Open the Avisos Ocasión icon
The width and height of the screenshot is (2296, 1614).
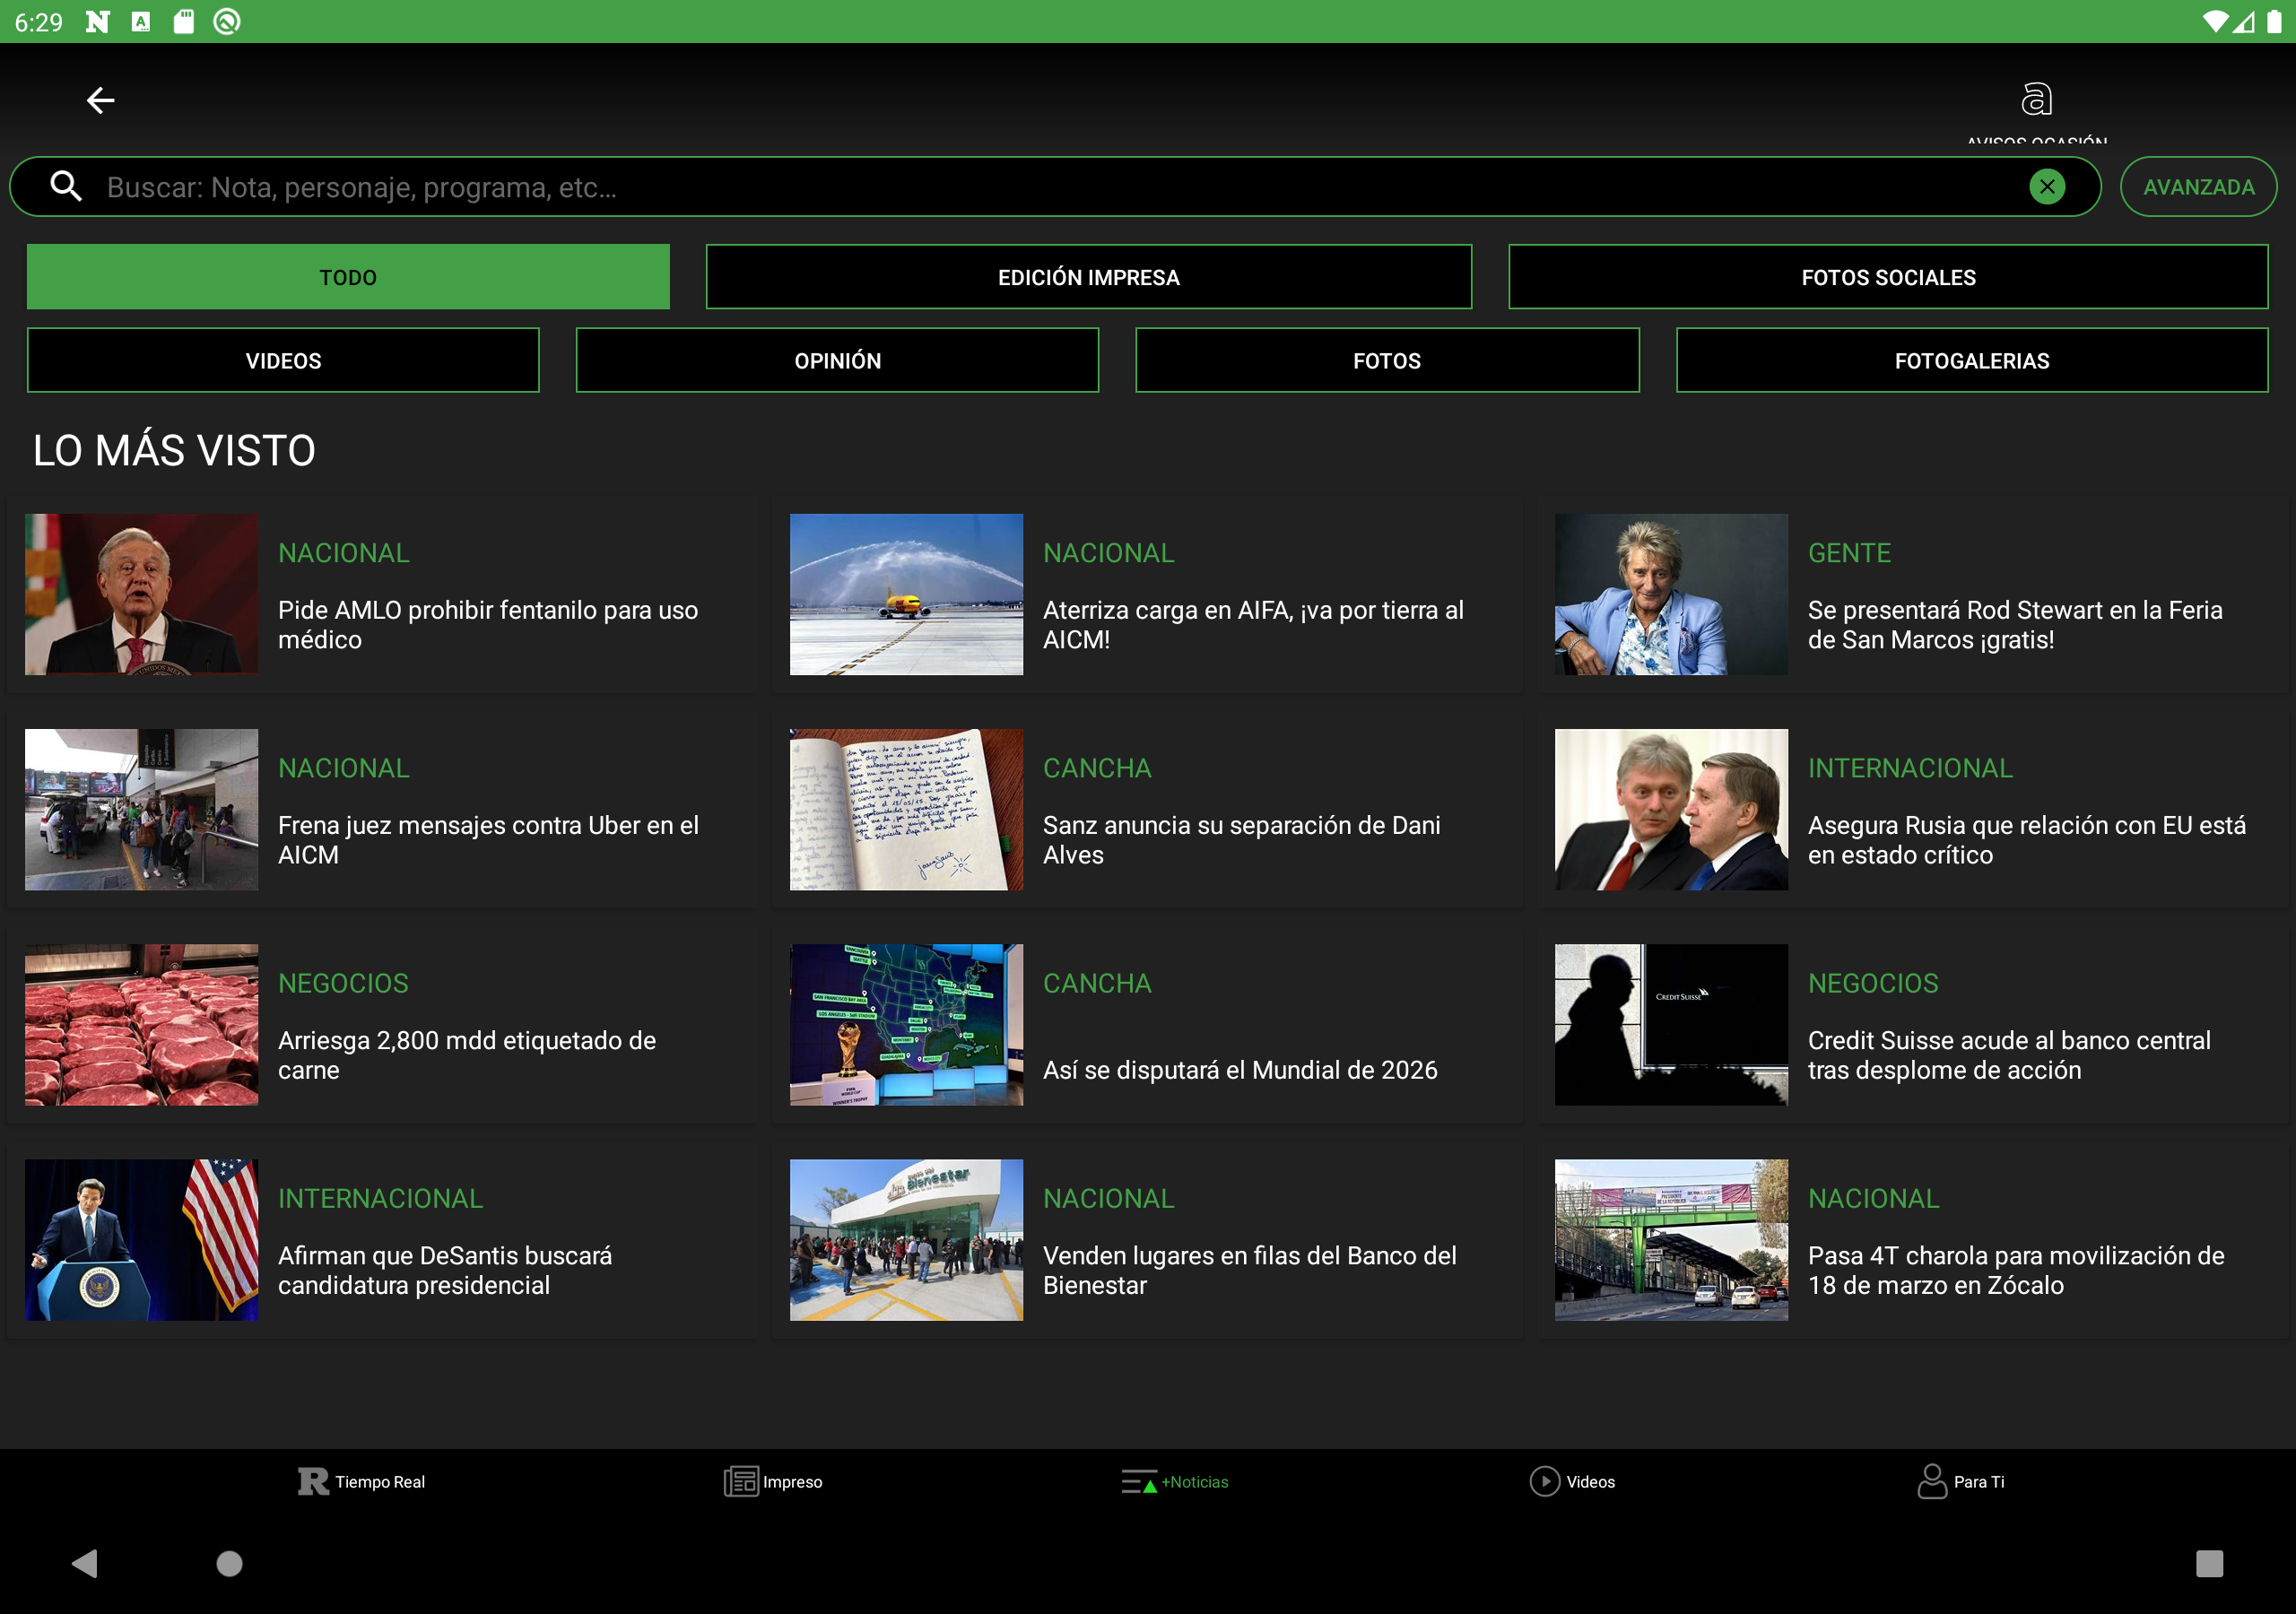[2036, 100]
